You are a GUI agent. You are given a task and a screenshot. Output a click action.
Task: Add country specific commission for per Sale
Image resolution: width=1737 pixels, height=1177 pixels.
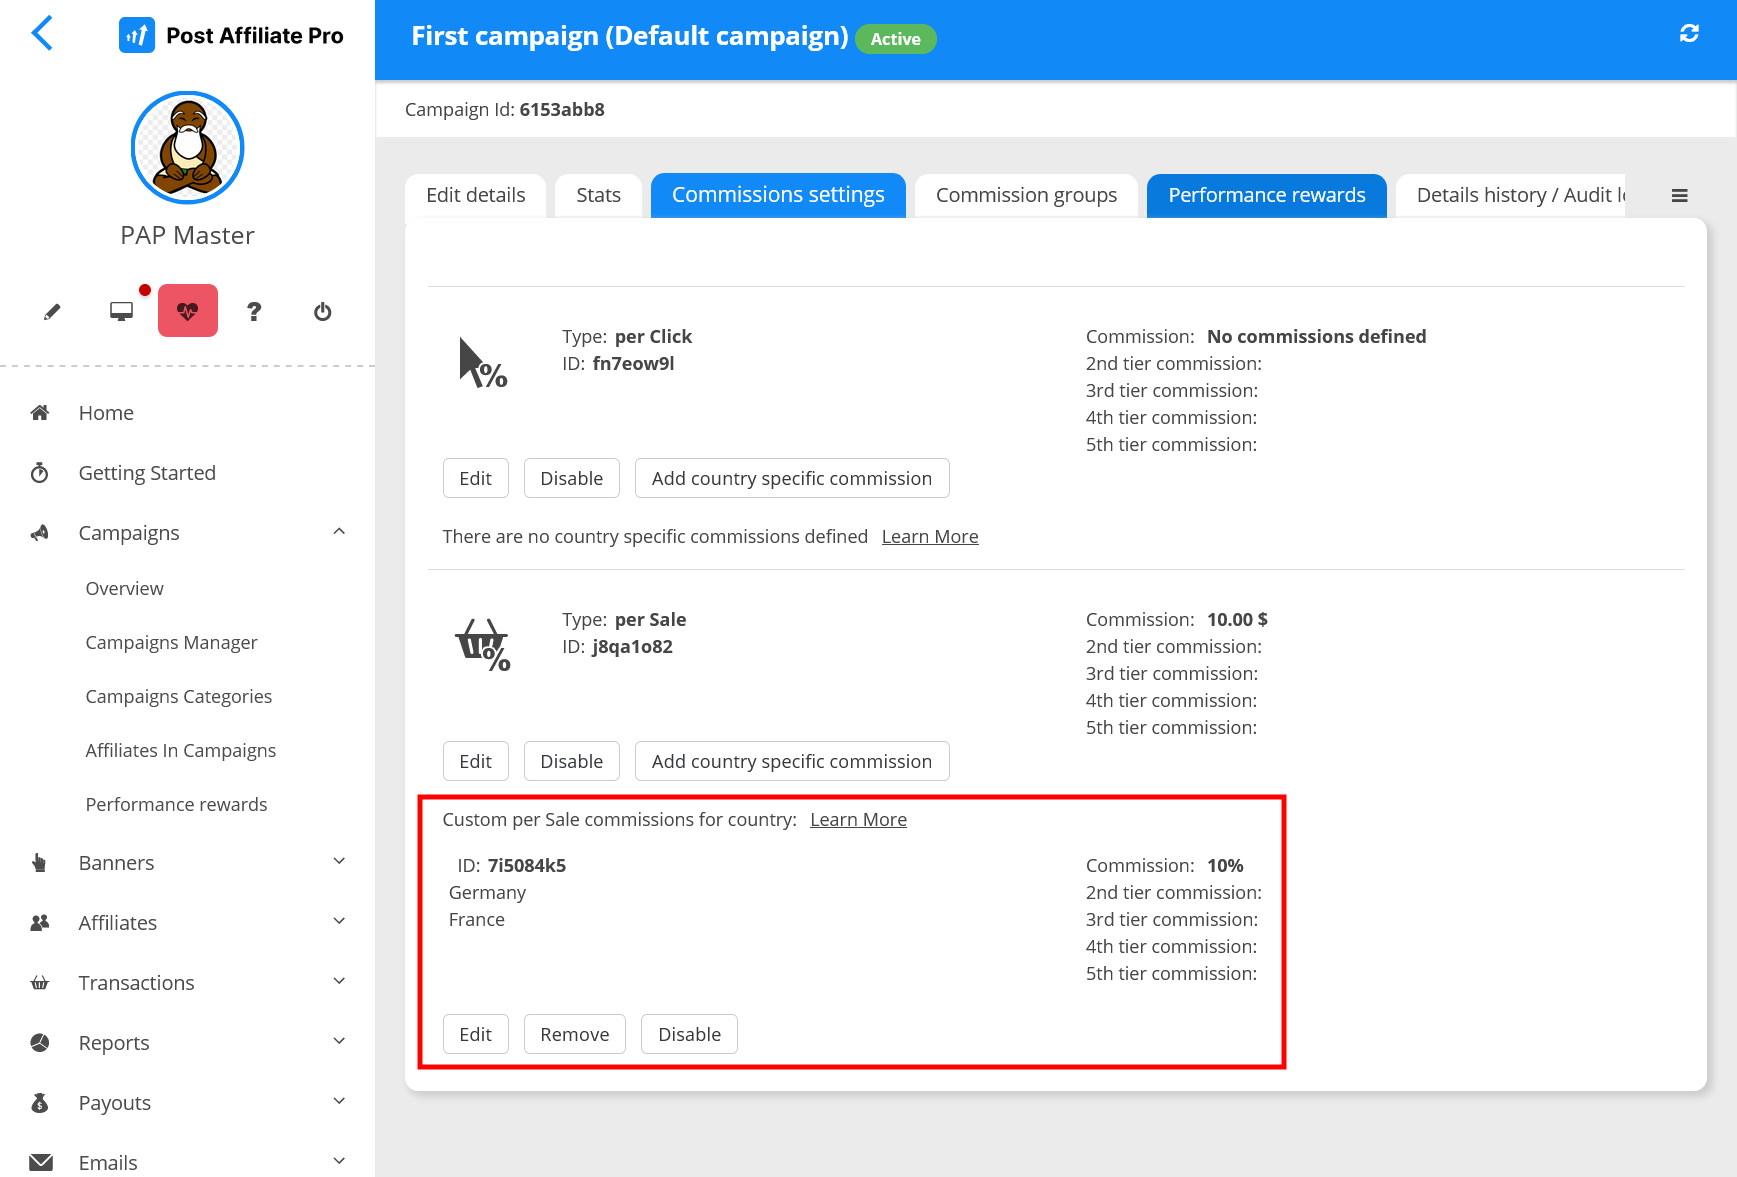791,761
